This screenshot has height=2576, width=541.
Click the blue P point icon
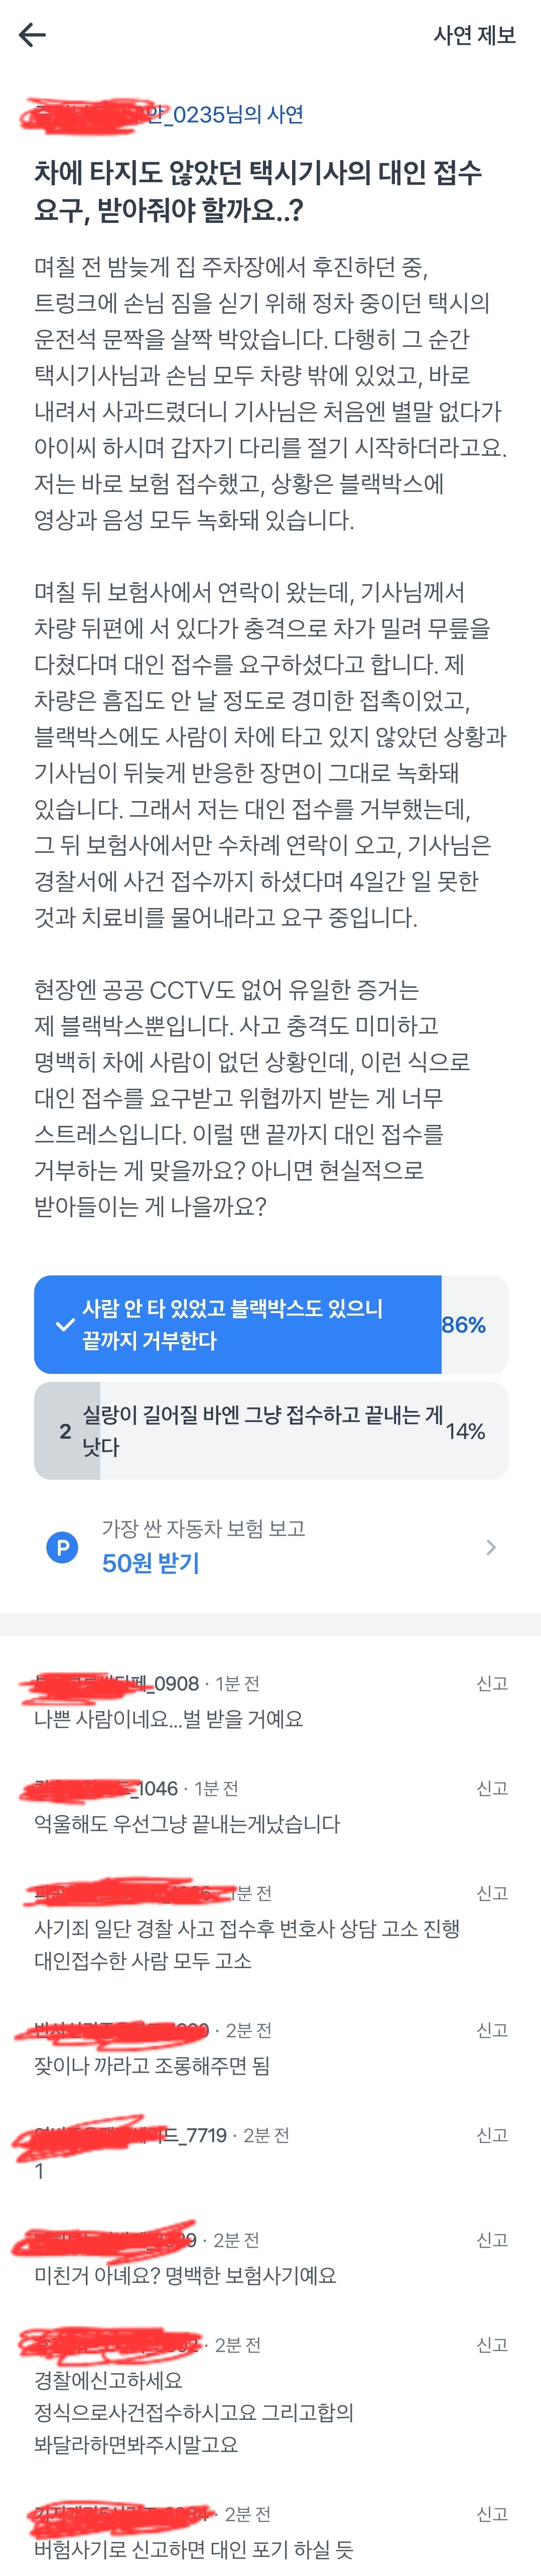click(x=62, y=1548)
